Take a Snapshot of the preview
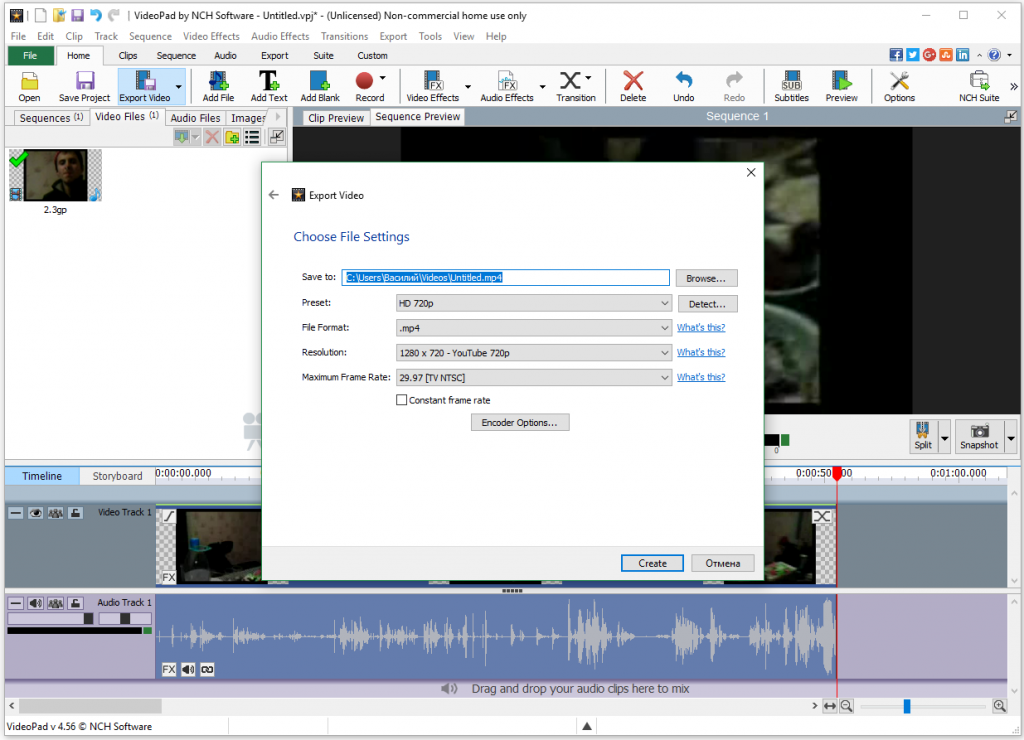Image resolution: width=1024 pixels, height=740 pixels. tap(979, 436)
